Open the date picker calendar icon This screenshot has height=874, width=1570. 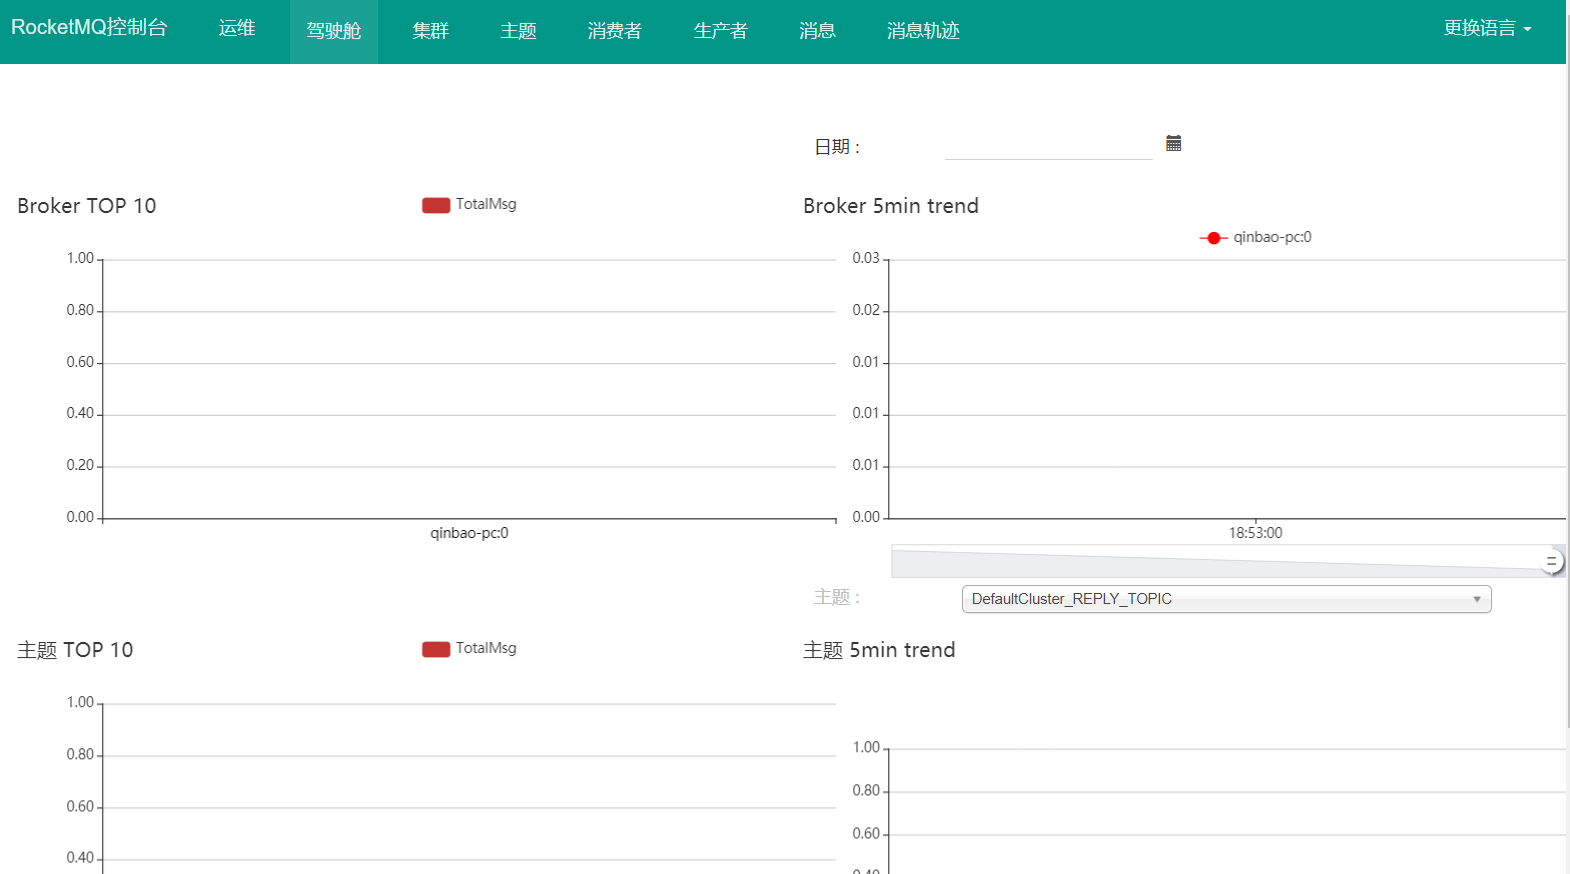(1174, 144)
